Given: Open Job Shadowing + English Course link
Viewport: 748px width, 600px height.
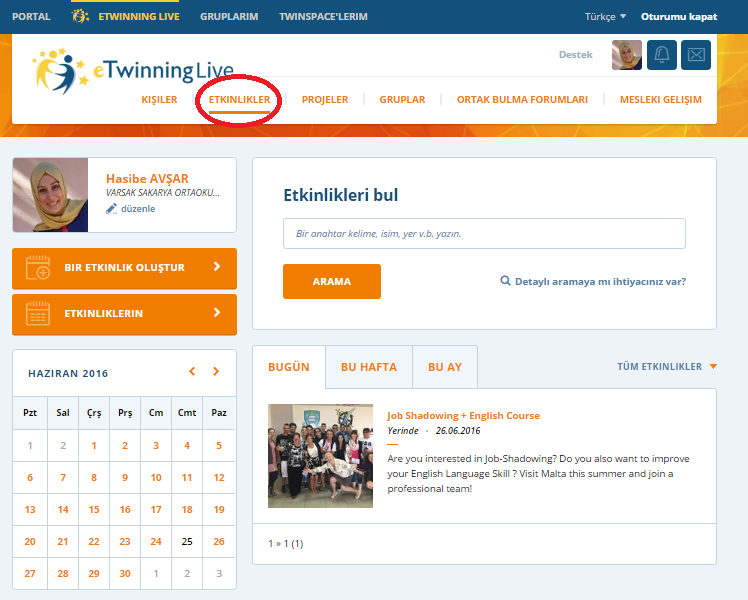Looking at the screenshot, I should [x=463, y=415].
